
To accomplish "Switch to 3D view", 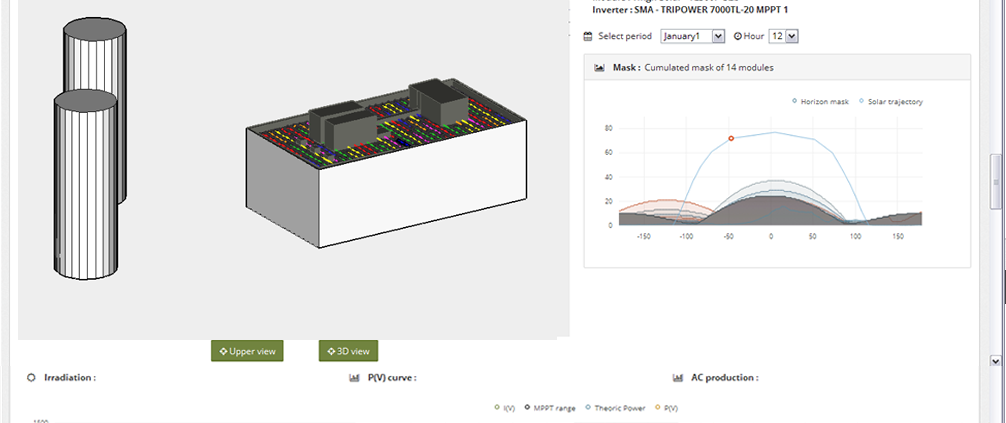I will click(x=348, y=351).
